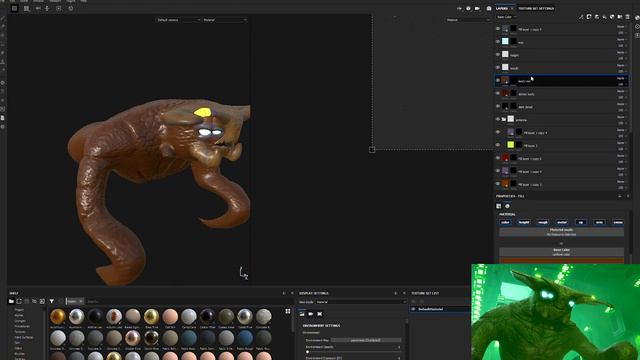Hide the red thumbnail fill layer
640x360 pixels.
498,158
